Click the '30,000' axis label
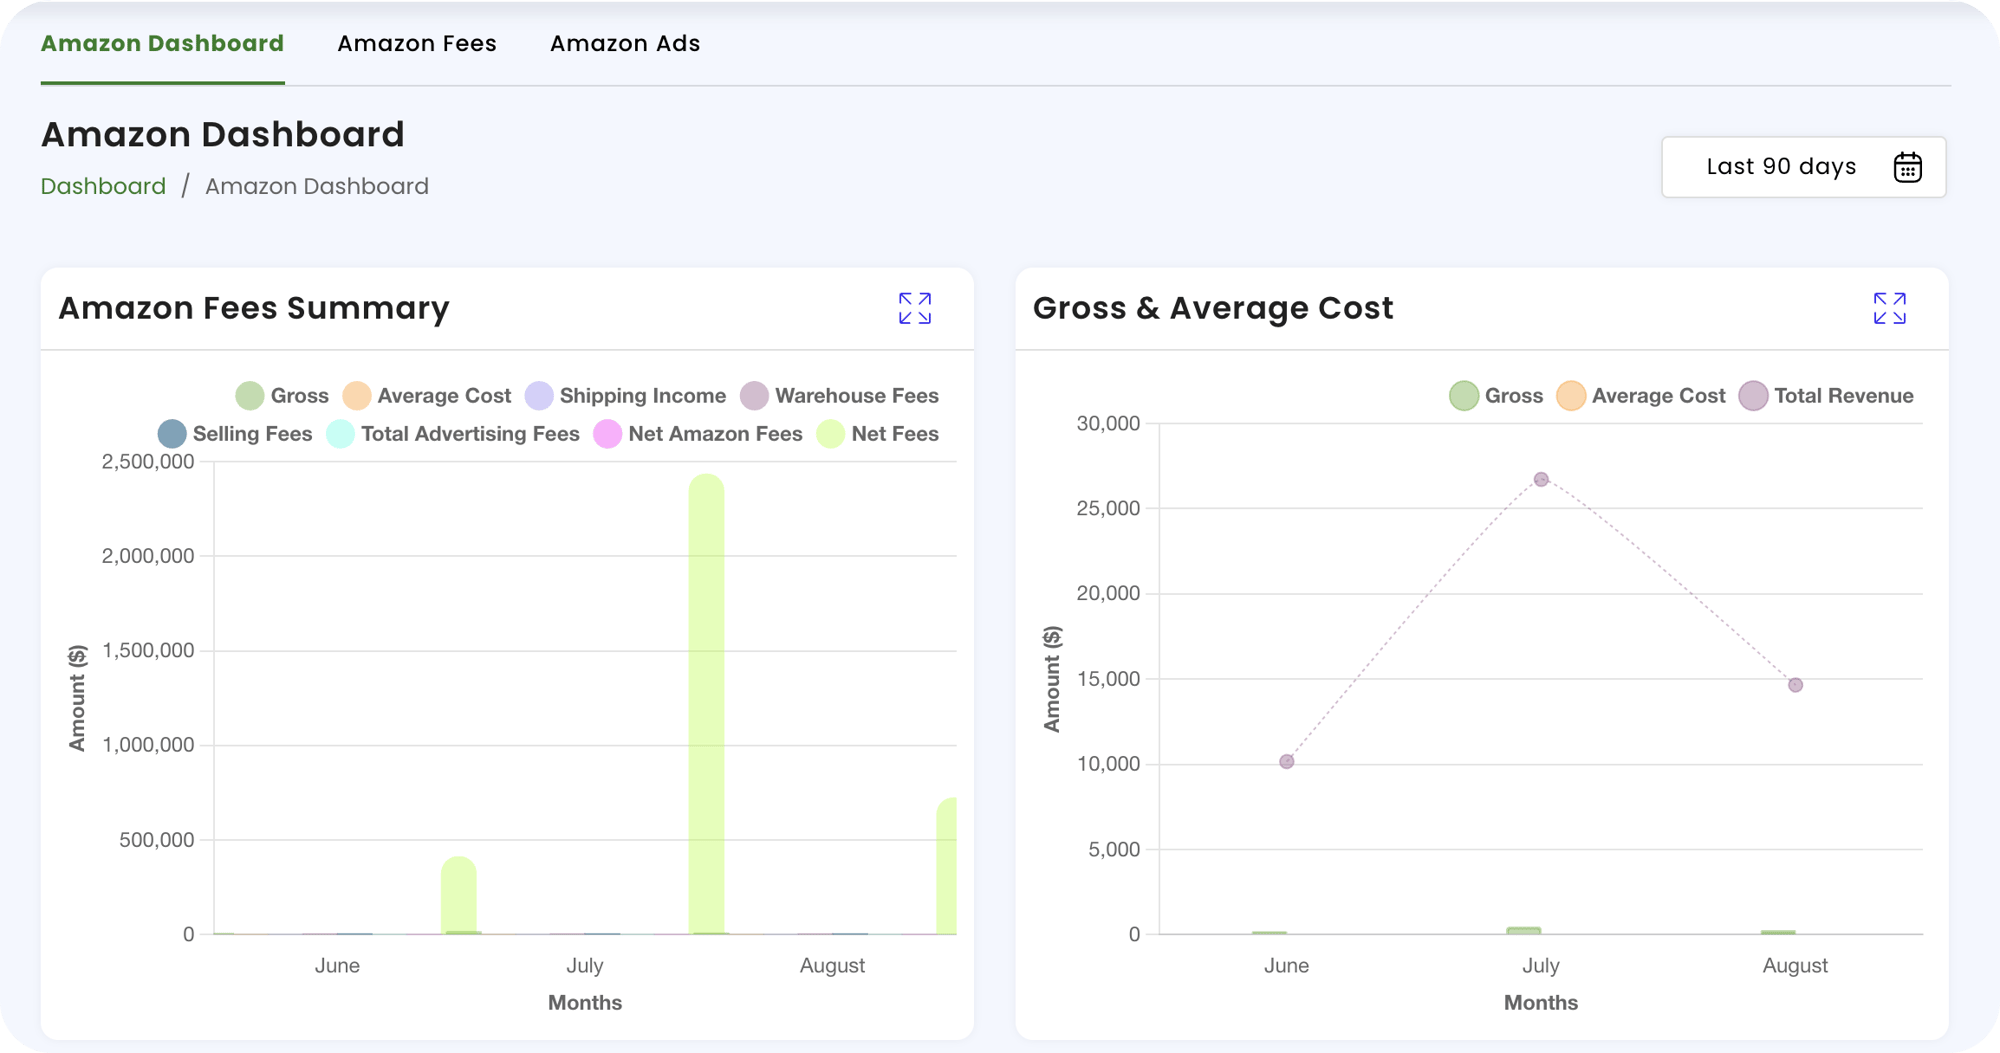This screenshot has height=1053, width=2000. (1108, 423)
